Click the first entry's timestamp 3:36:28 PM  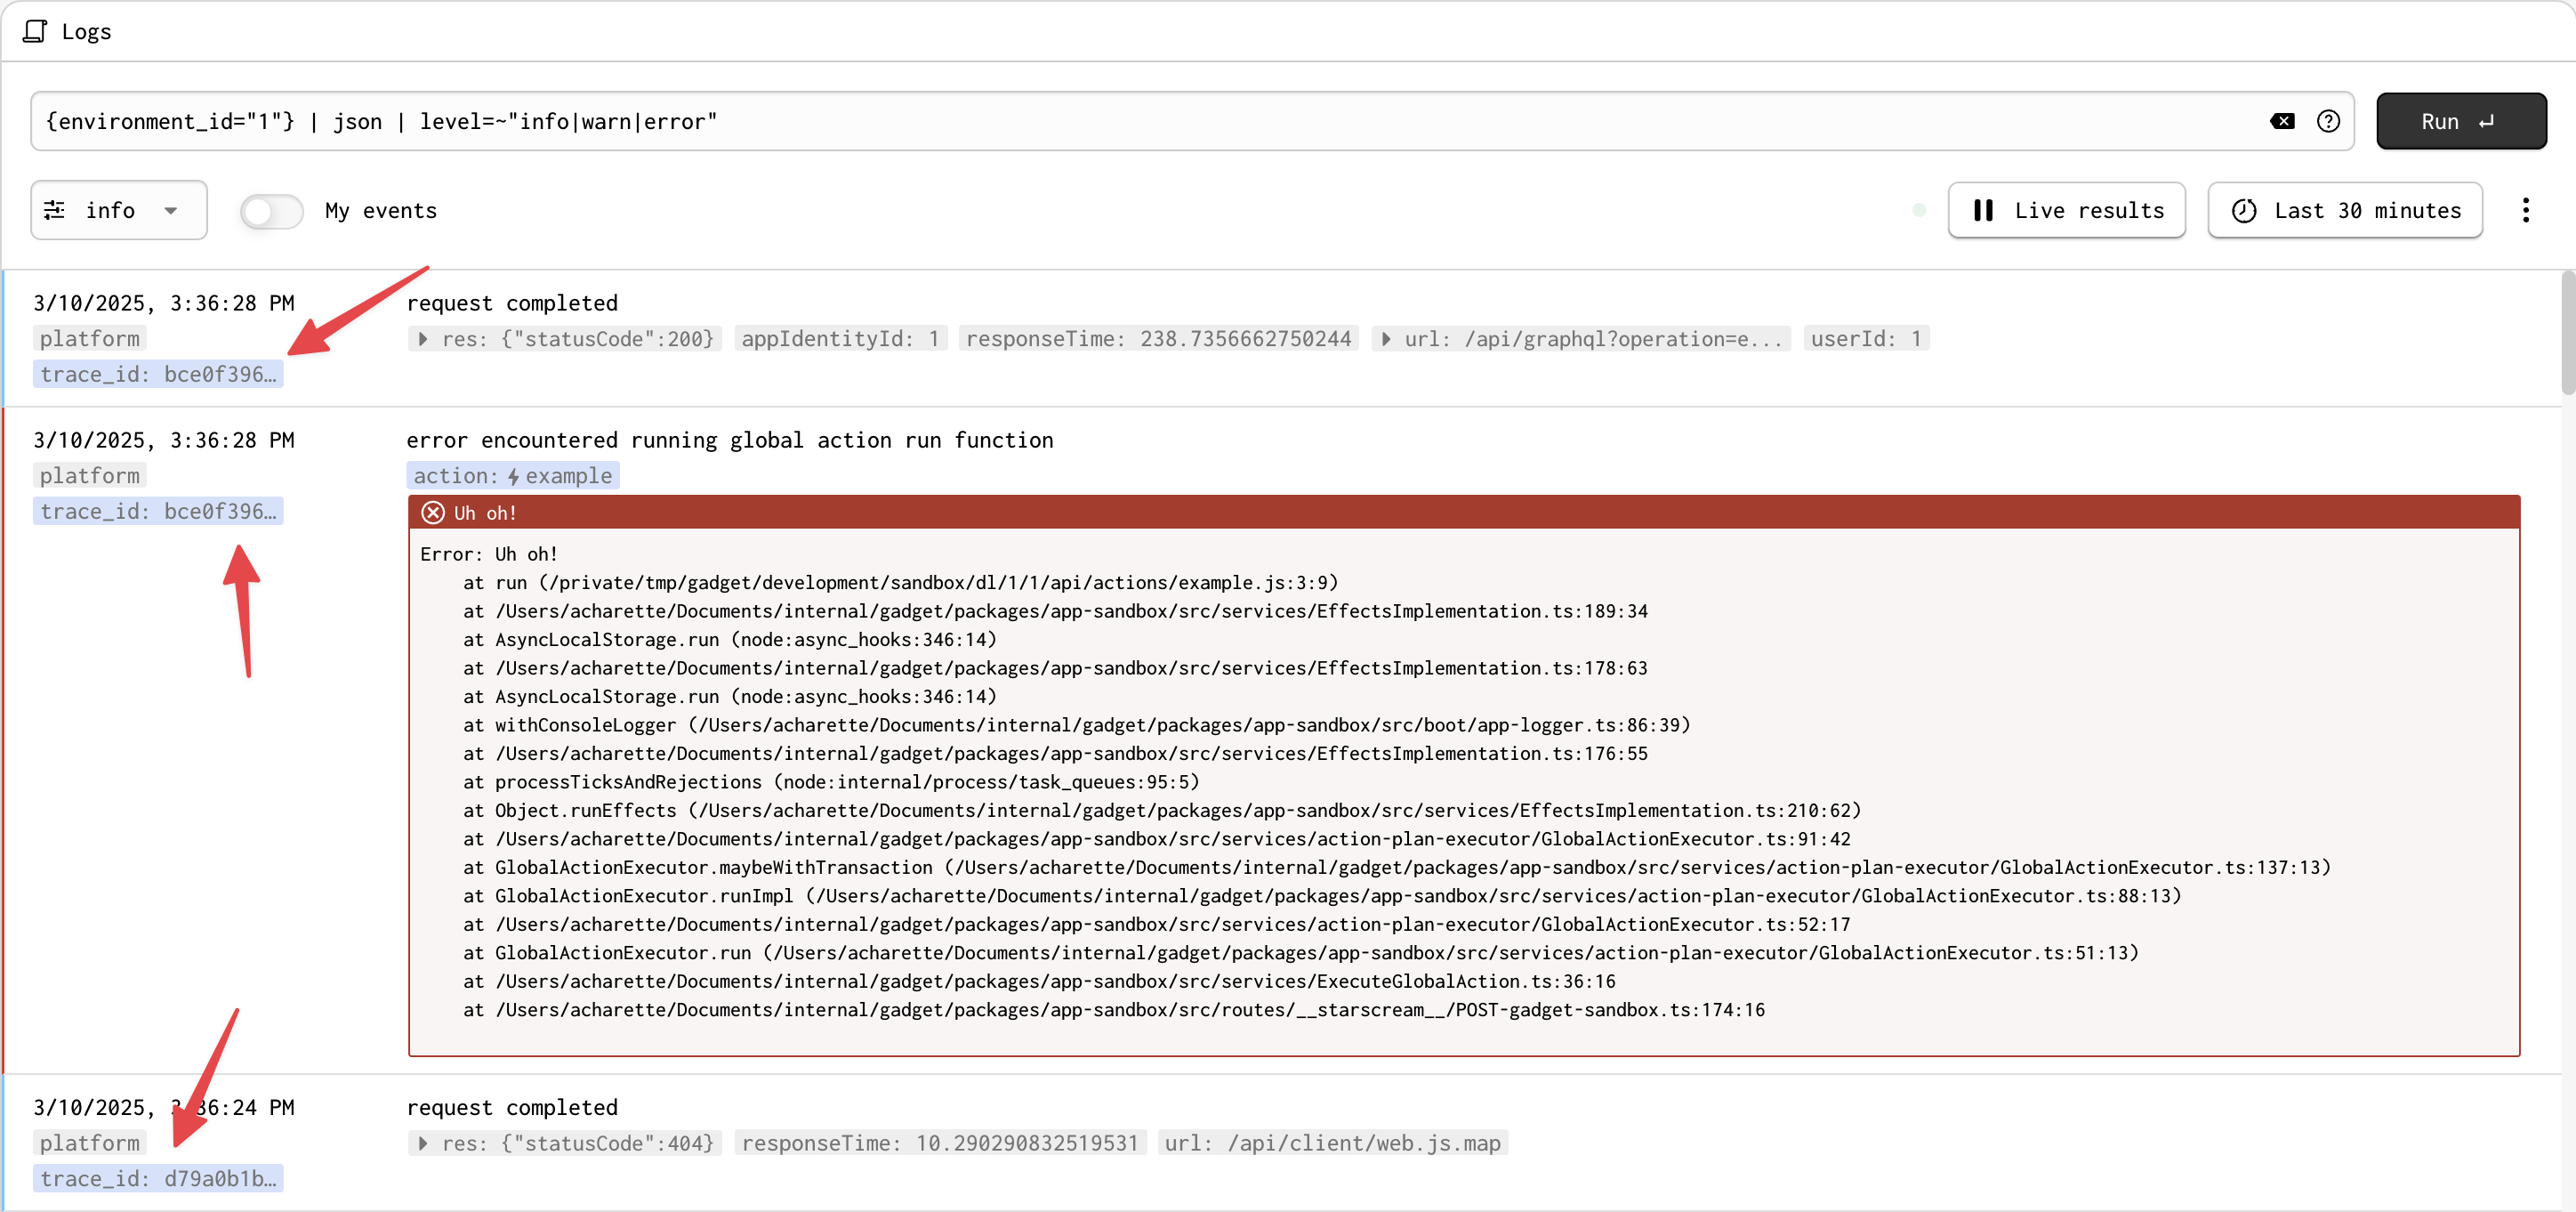coord(164,303)
